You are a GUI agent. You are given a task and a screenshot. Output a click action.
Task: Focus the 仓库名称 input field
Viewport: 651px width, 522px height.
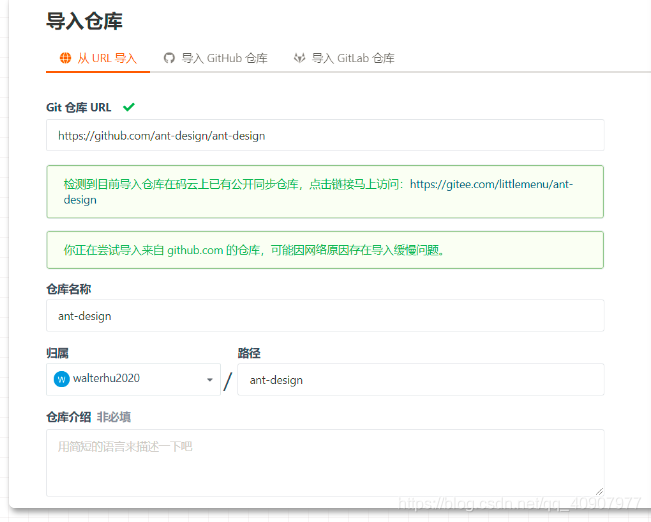(x=325, y=316)
